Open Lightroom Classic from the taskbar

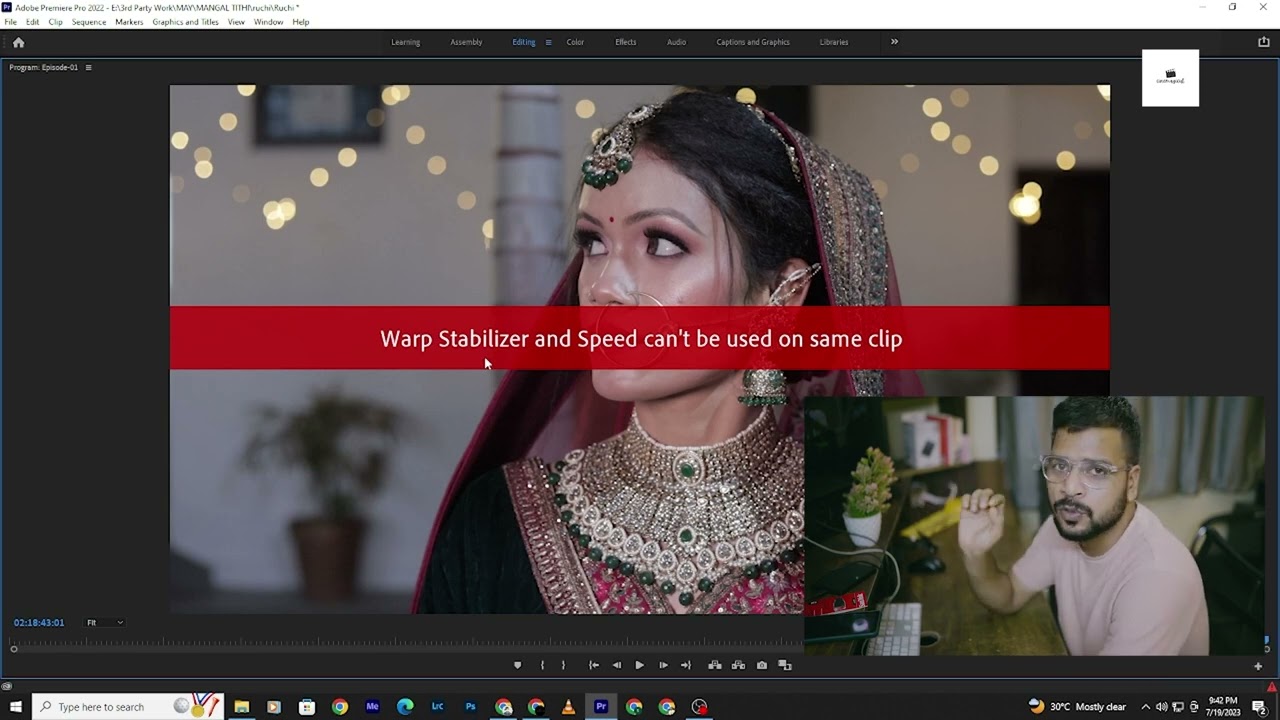coord(438,707)
